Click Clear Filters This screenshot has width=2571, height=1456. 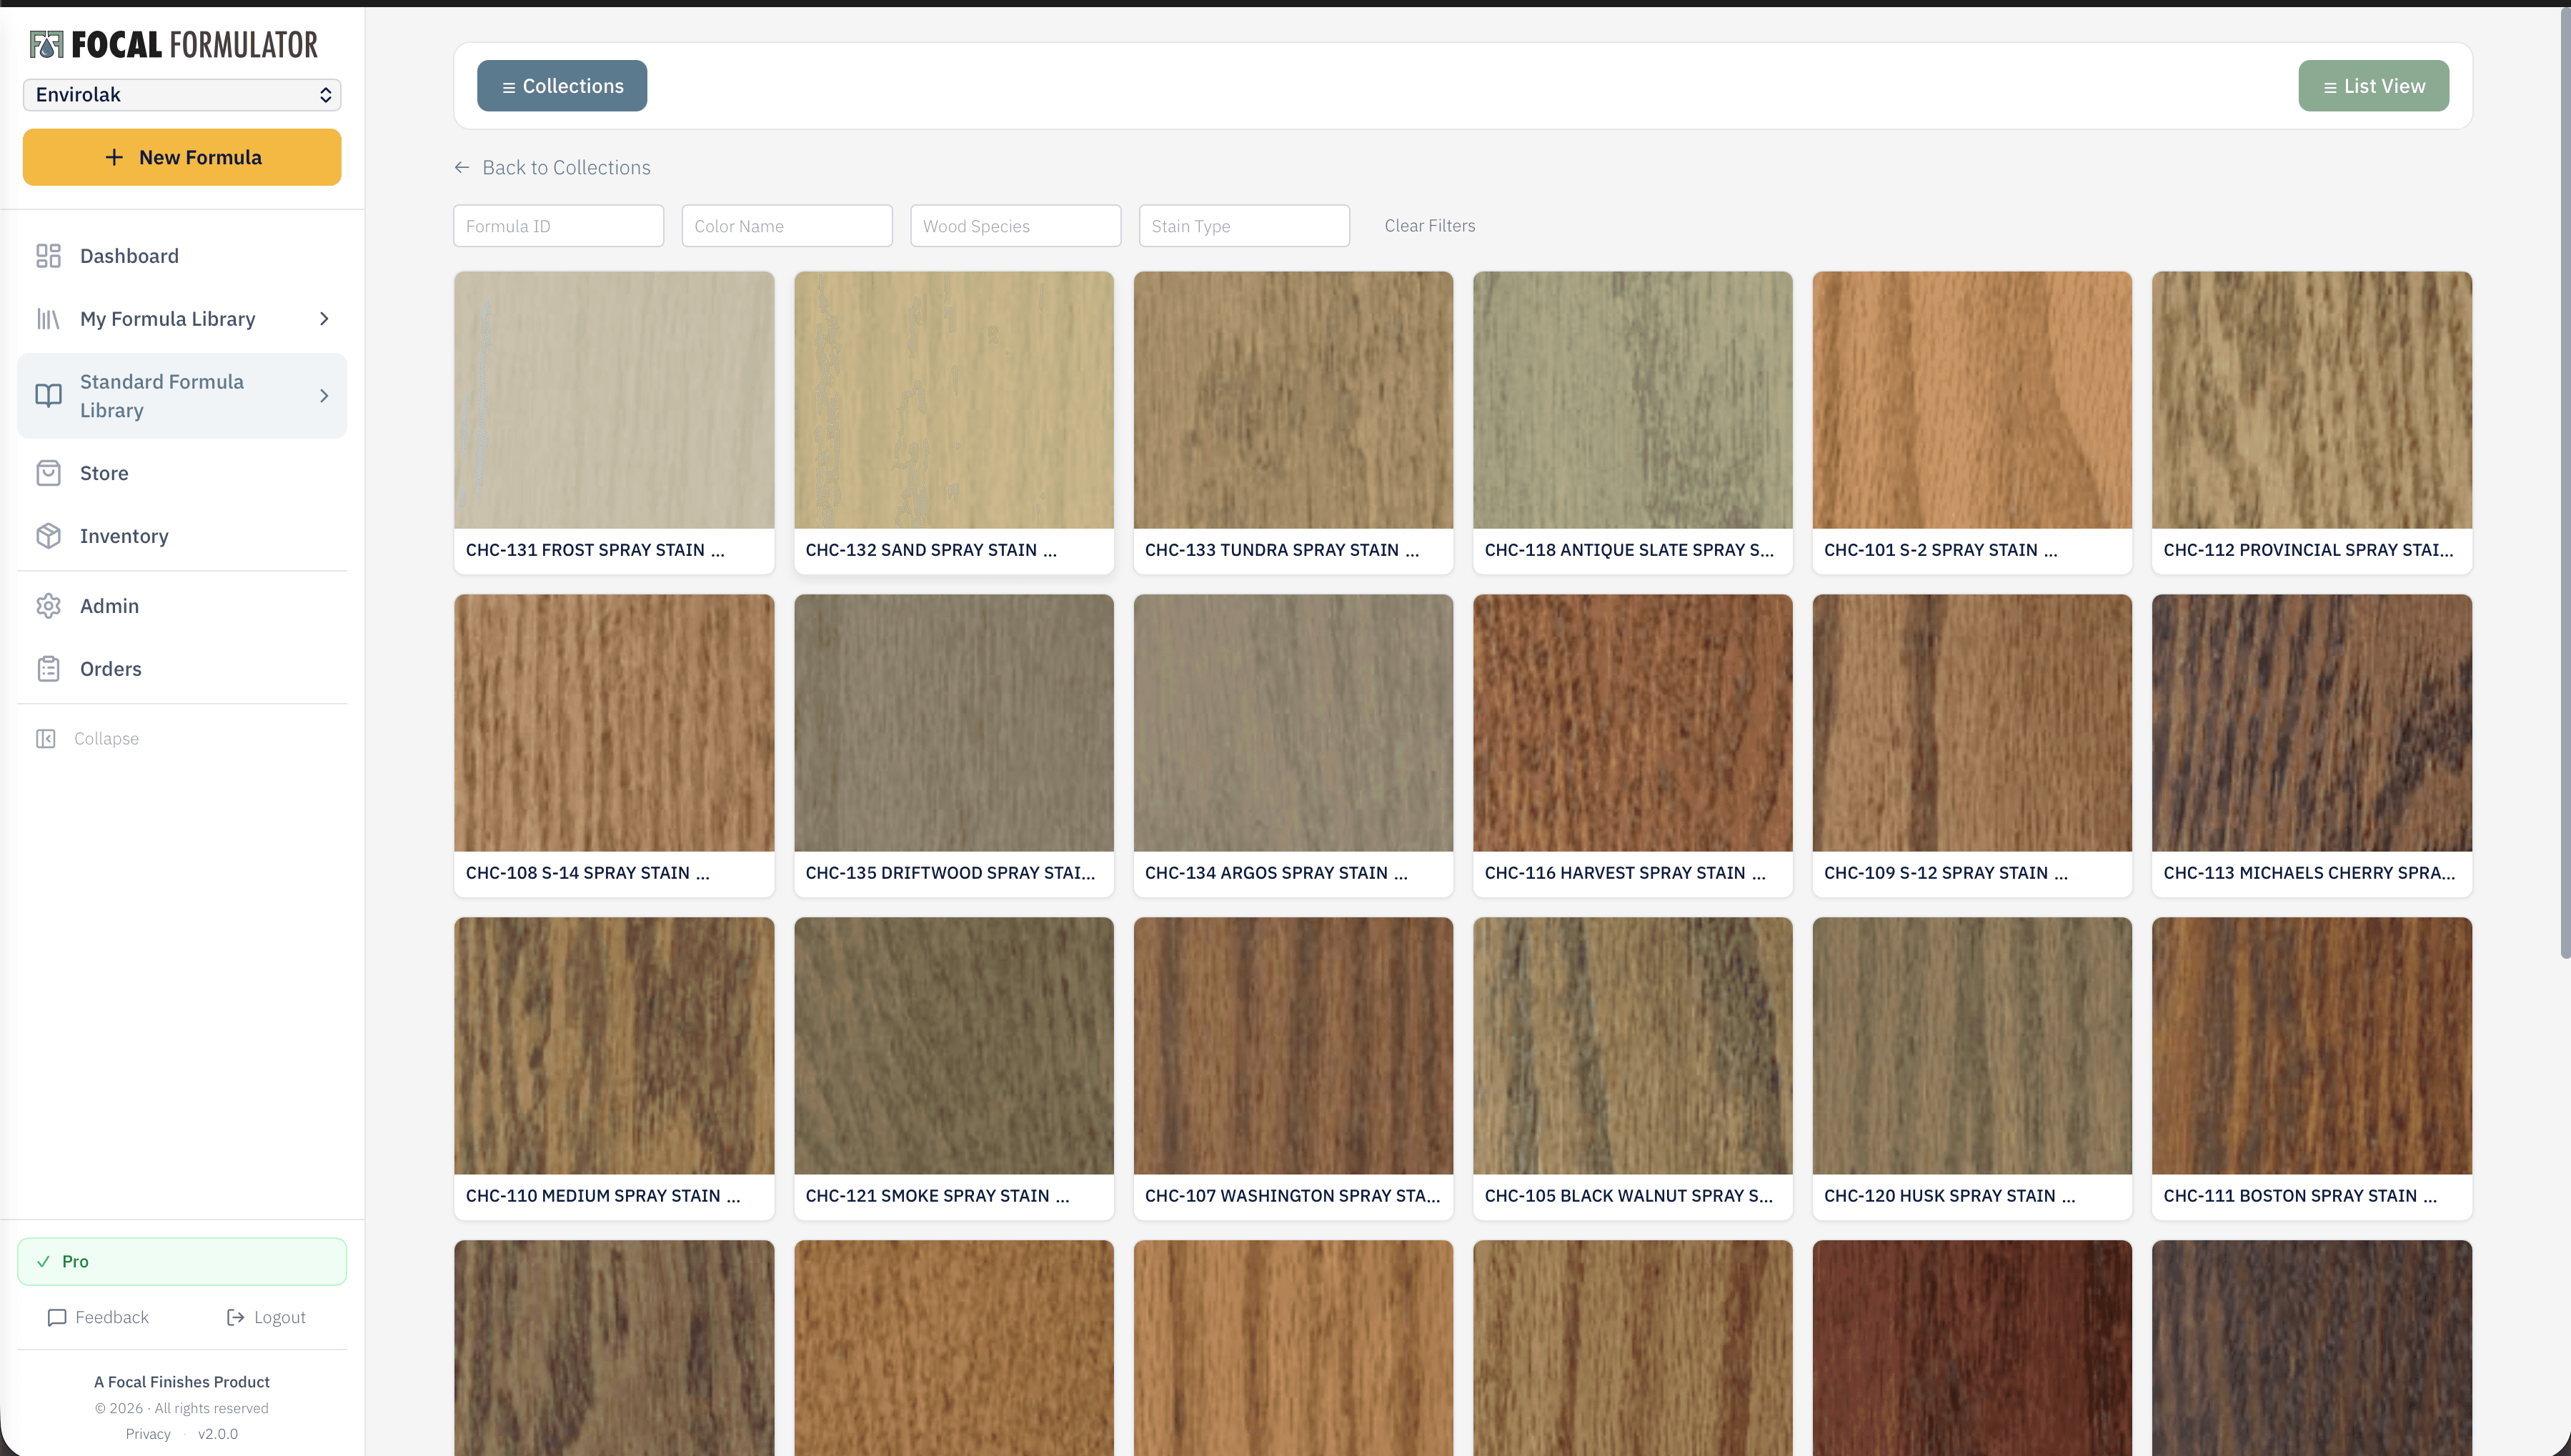[x=1429, y=226]
